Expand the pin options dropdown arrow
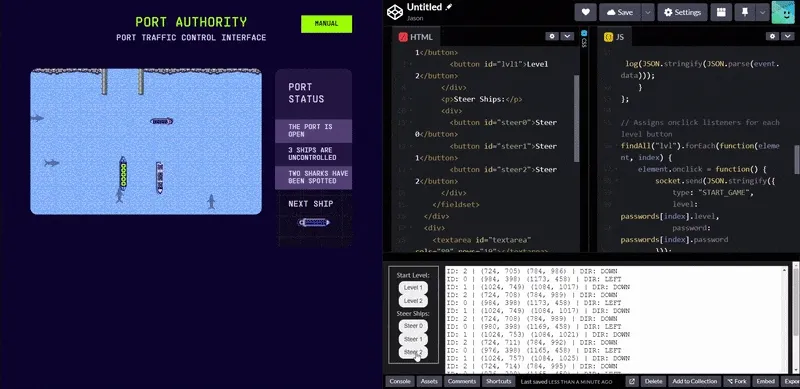The image size is (800, 389). (x=762, y=12)
